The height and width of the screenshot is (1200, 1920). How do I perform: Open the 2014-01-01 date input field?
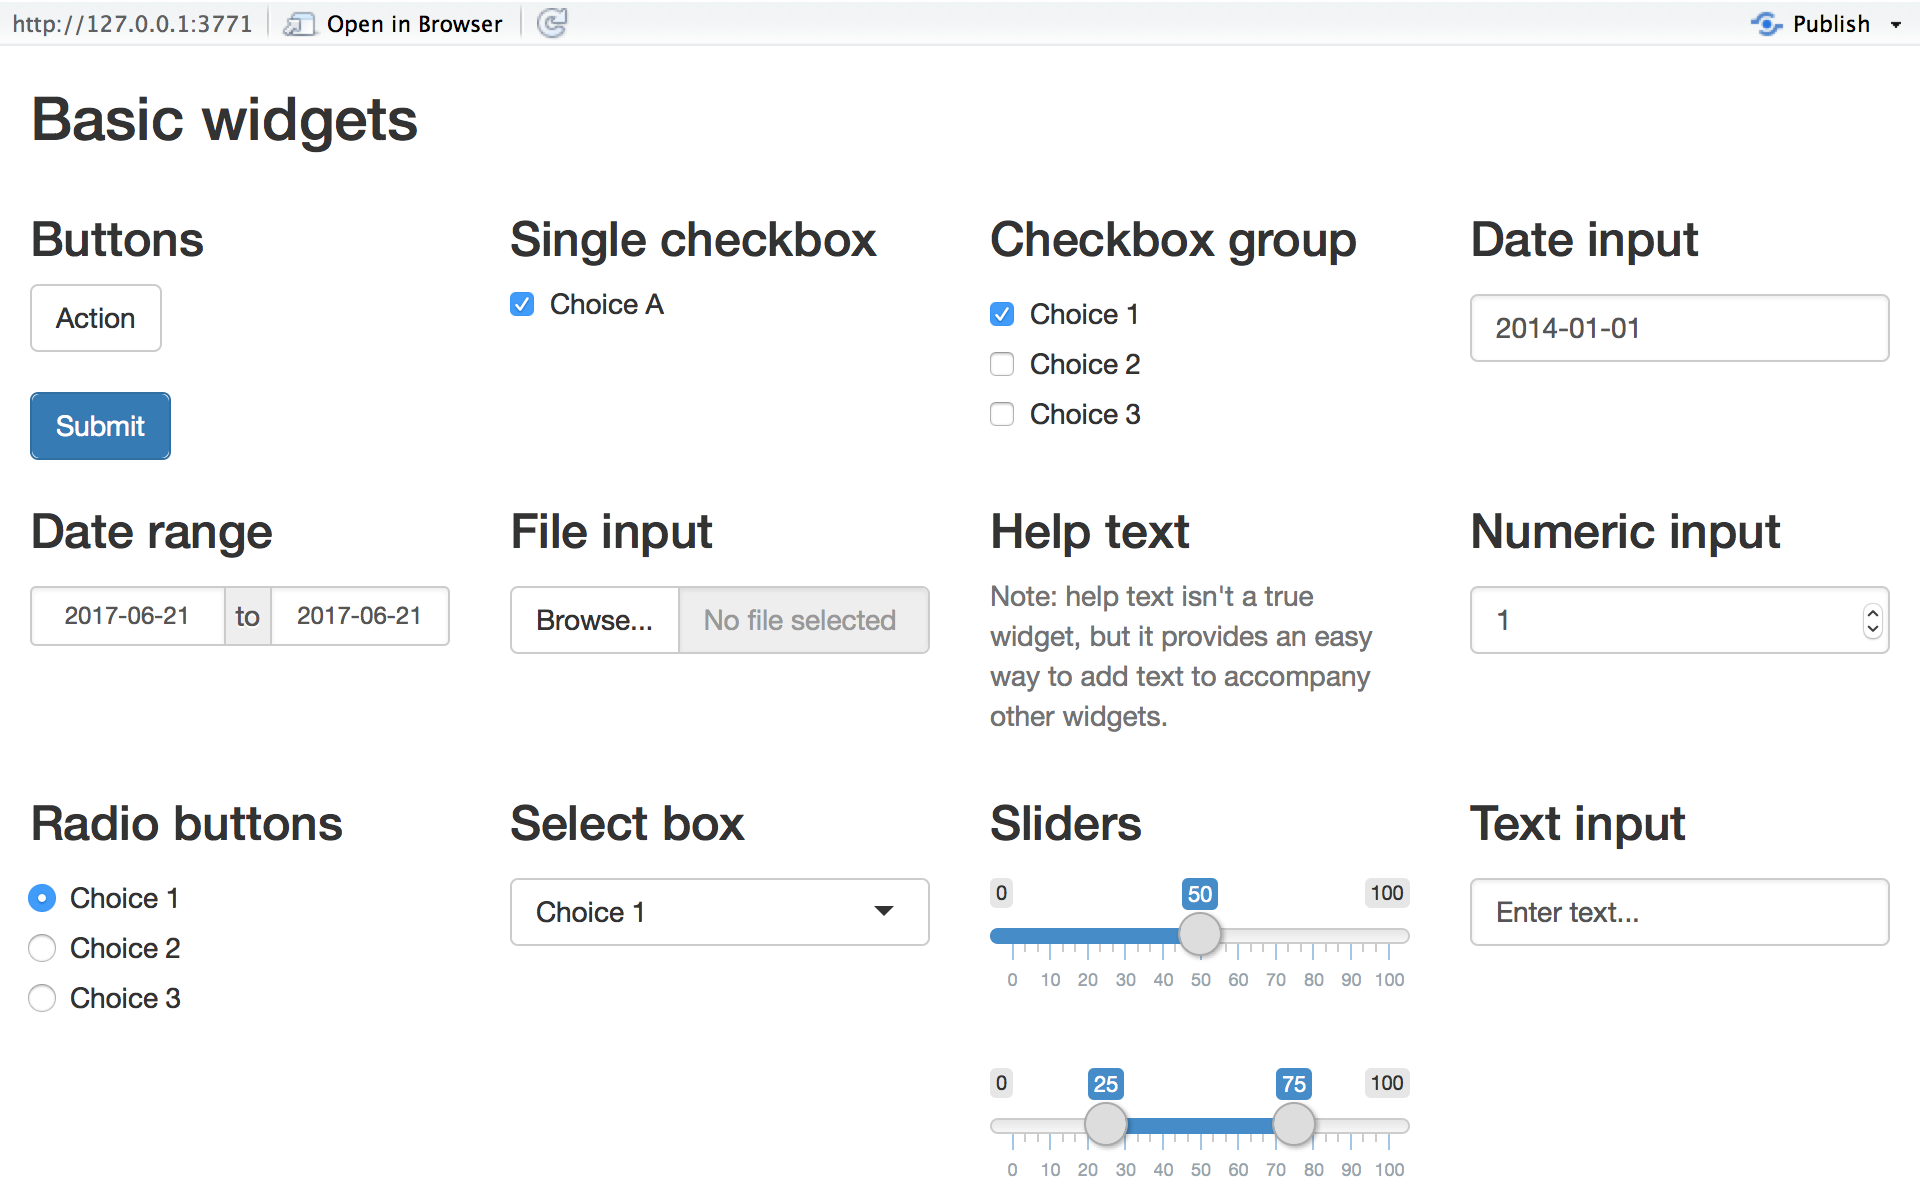(1679, 328)
